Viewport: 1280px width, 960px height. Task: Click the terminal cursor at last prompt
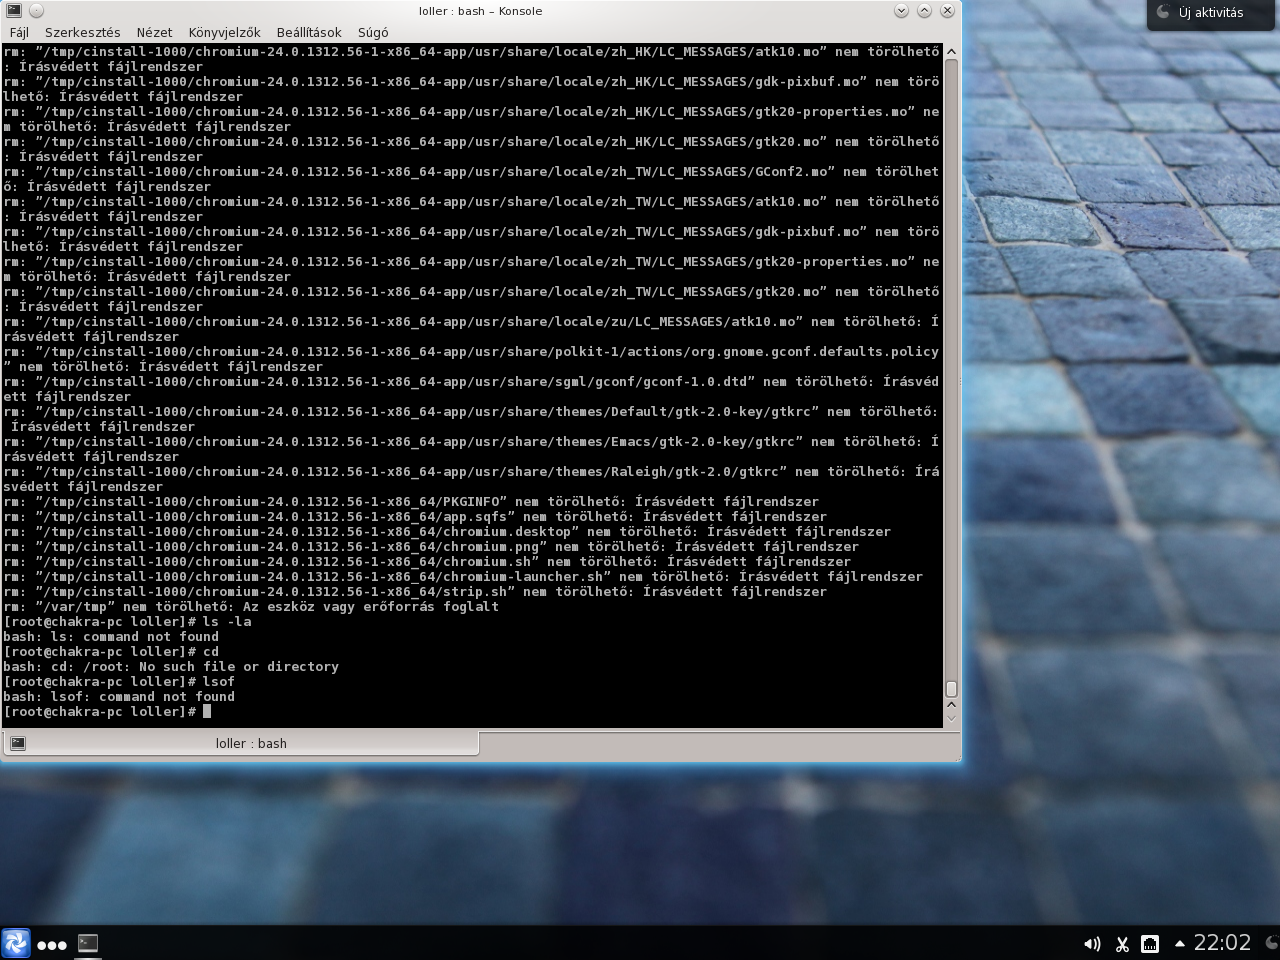coord(207,712)
